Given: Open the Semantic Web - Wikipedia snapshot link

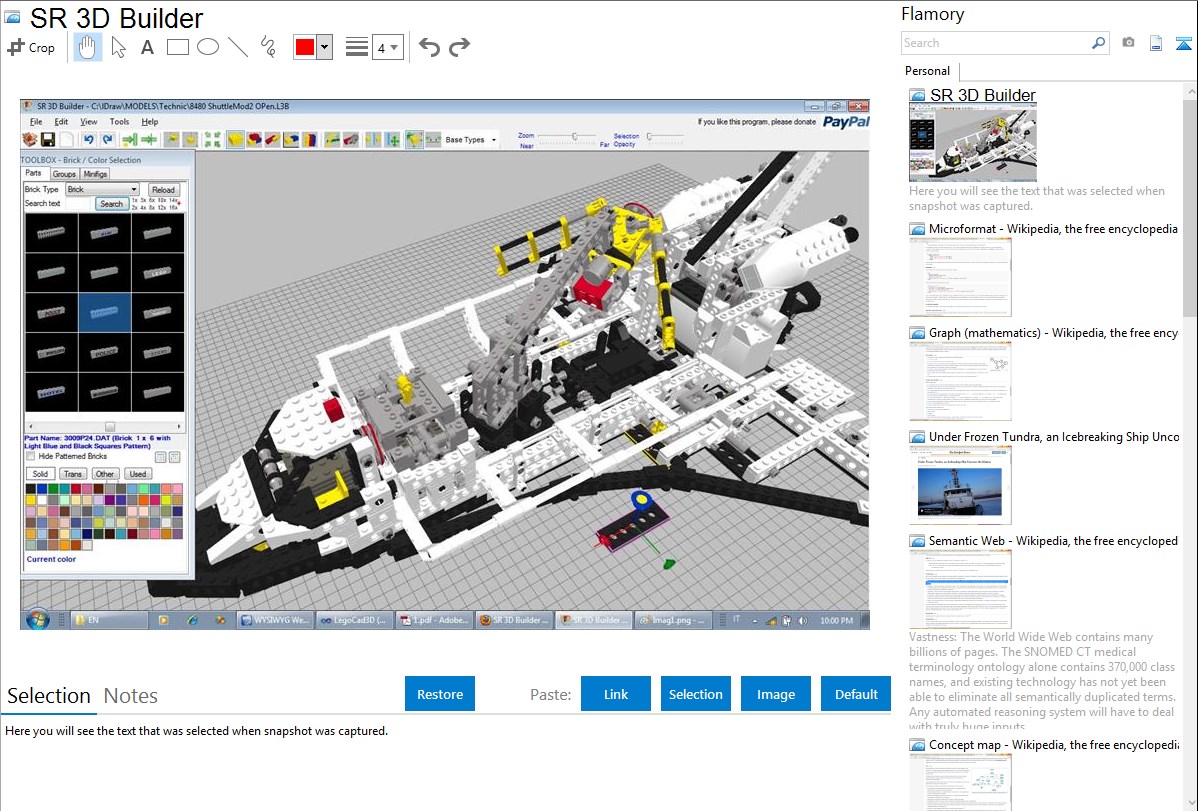Looking at the screenshot, I should tap(1053, 540).
